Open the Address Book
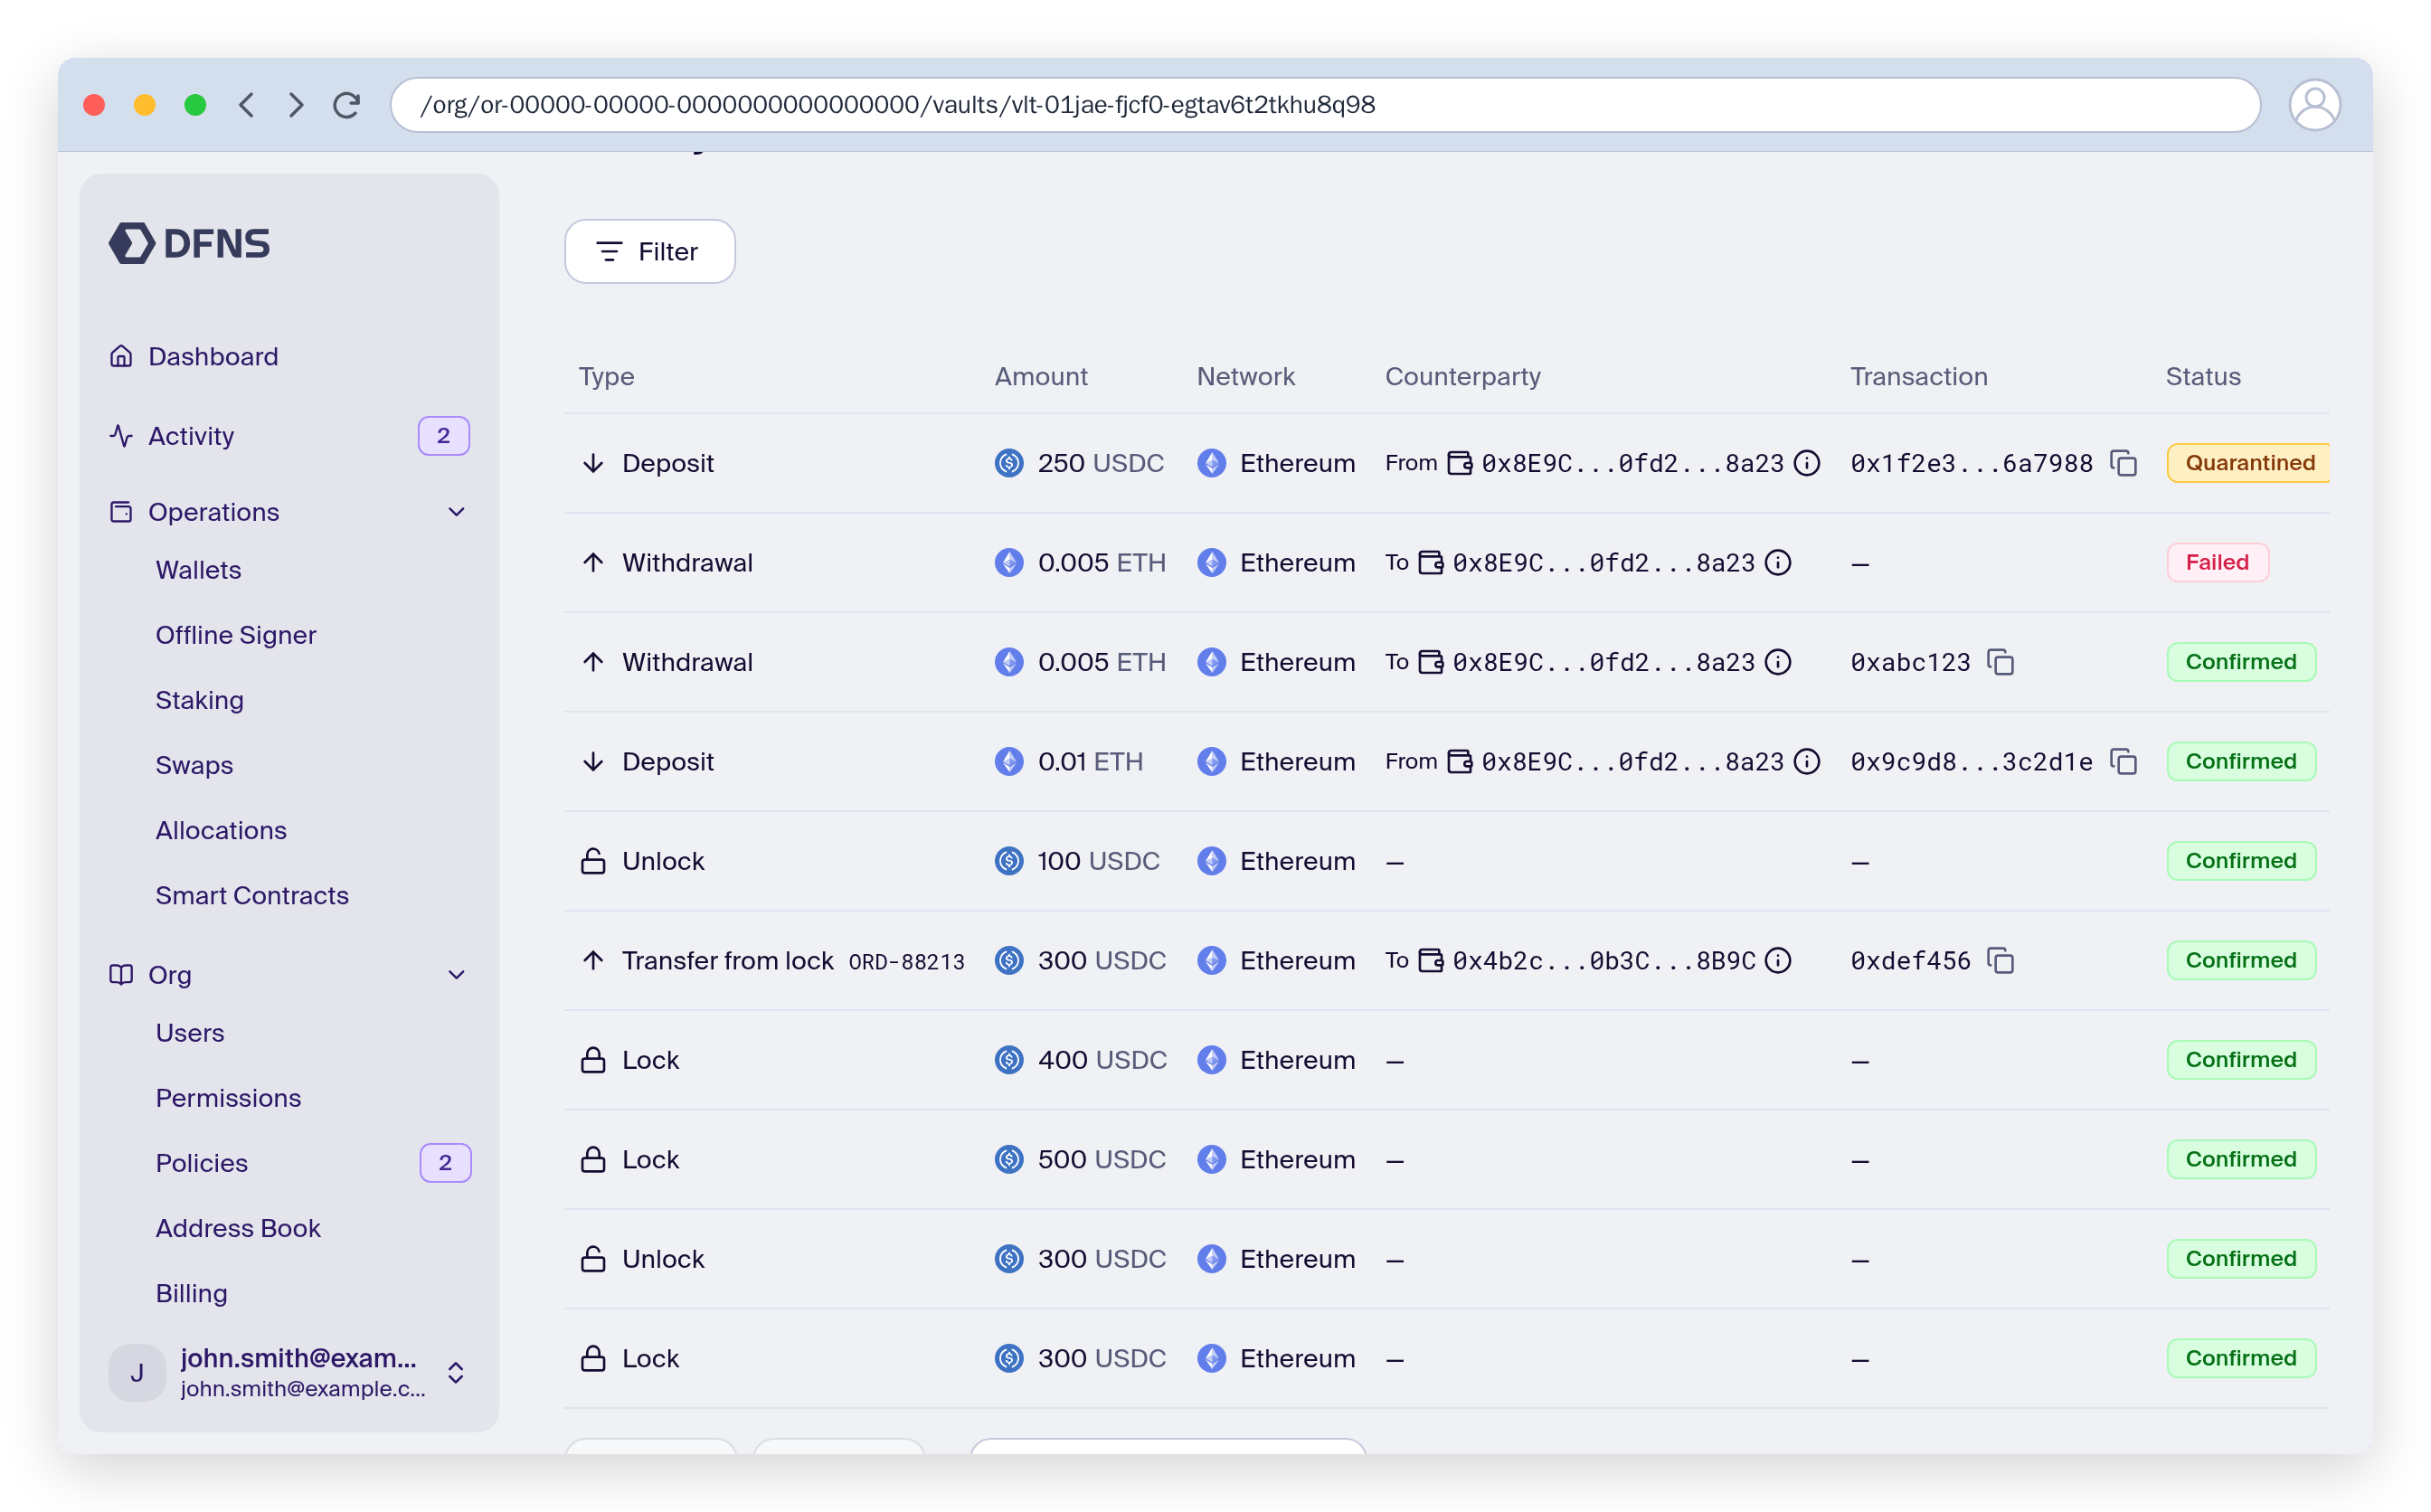Viewport: 2431px width, 1512px height. coord(238,1228)
